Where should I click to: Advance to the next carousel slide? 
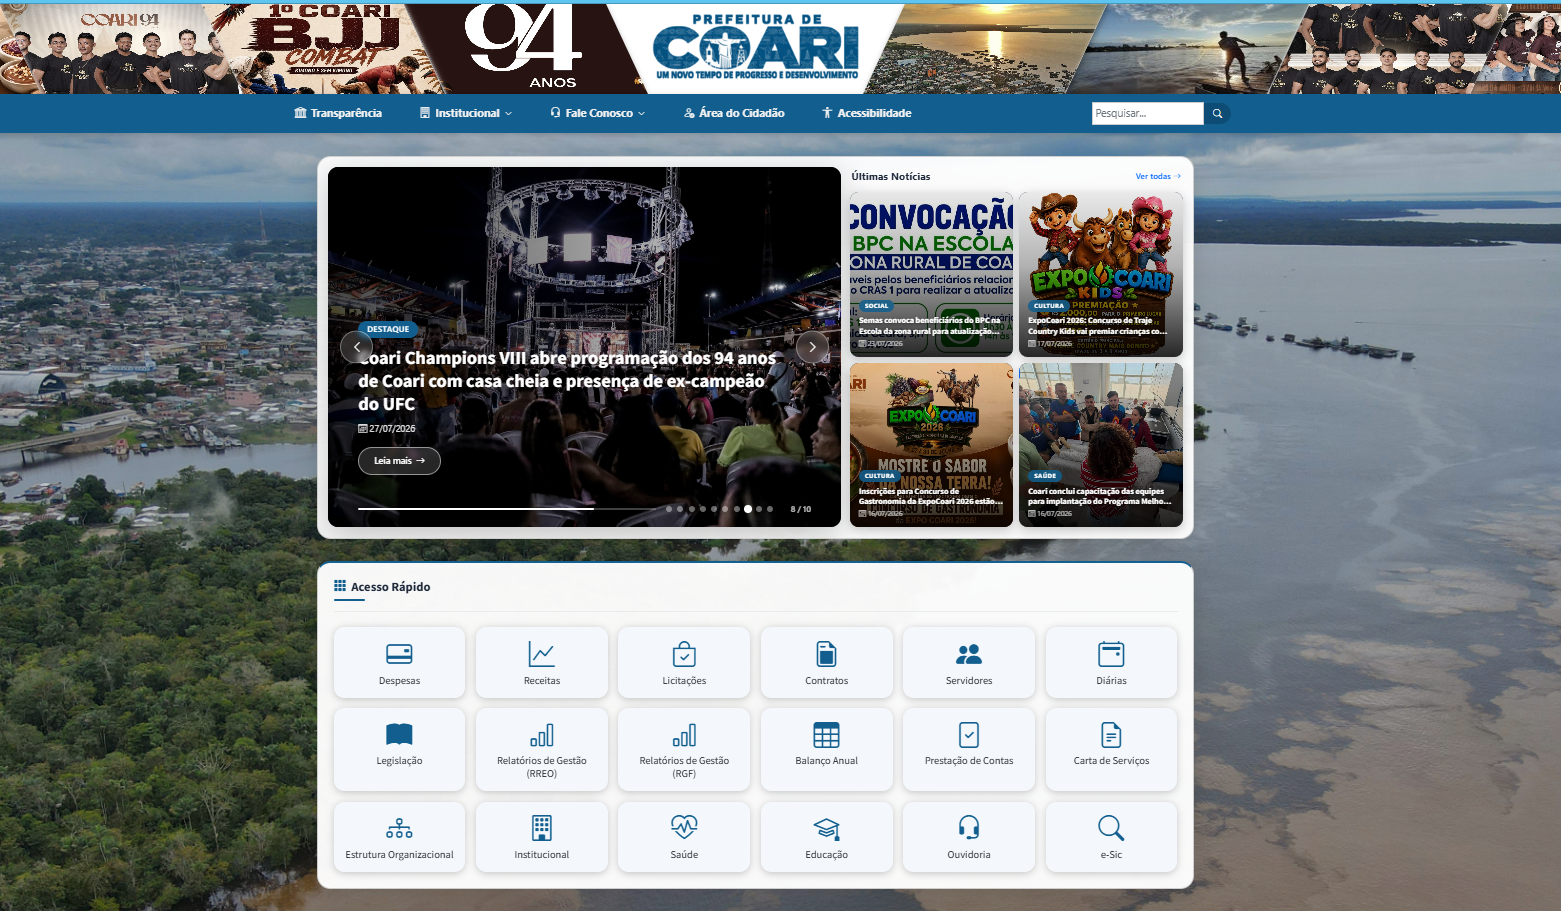(812, 347)
